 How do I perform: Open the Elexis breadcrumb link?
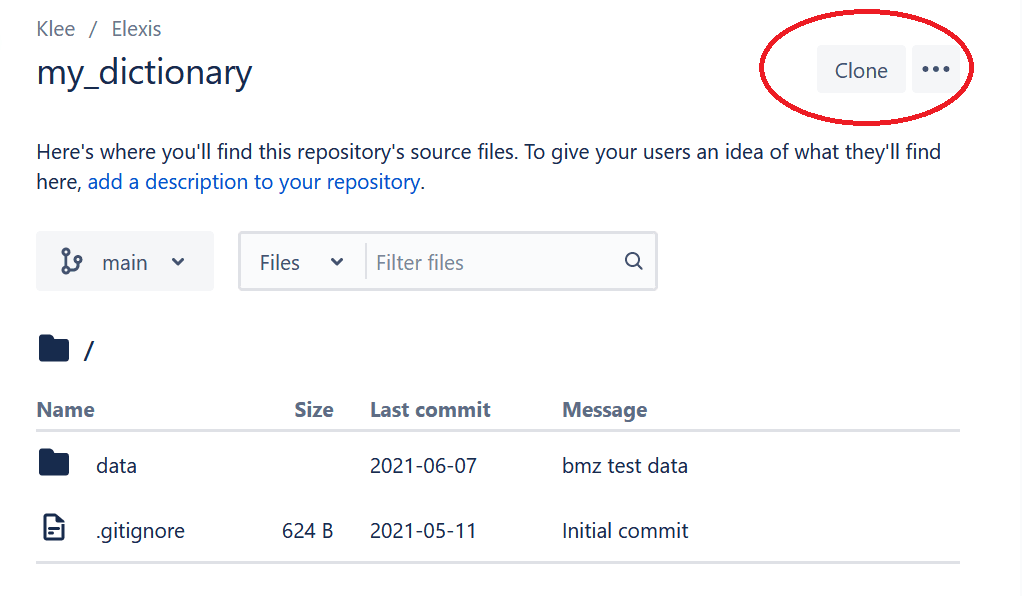(x=136, y=29)
